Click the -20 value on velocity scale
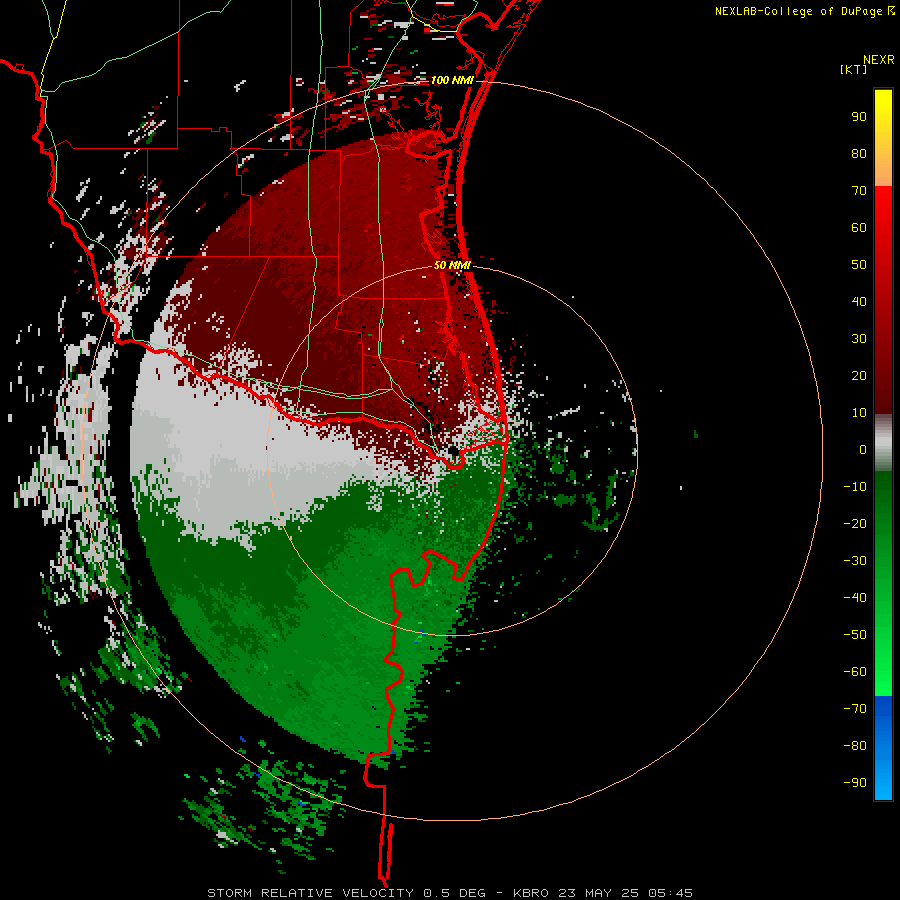 855,524
